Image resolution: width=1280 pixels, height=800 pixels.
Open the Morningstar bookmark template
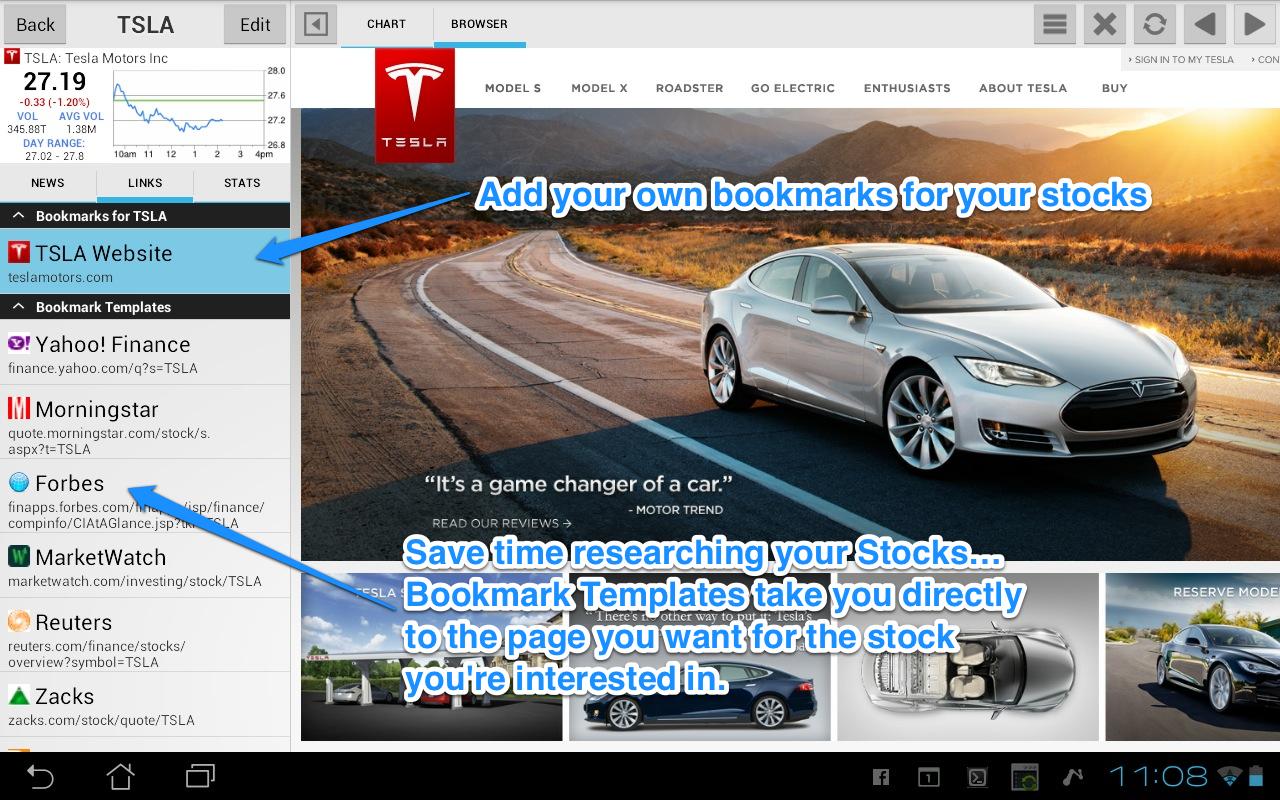[145, 423]
